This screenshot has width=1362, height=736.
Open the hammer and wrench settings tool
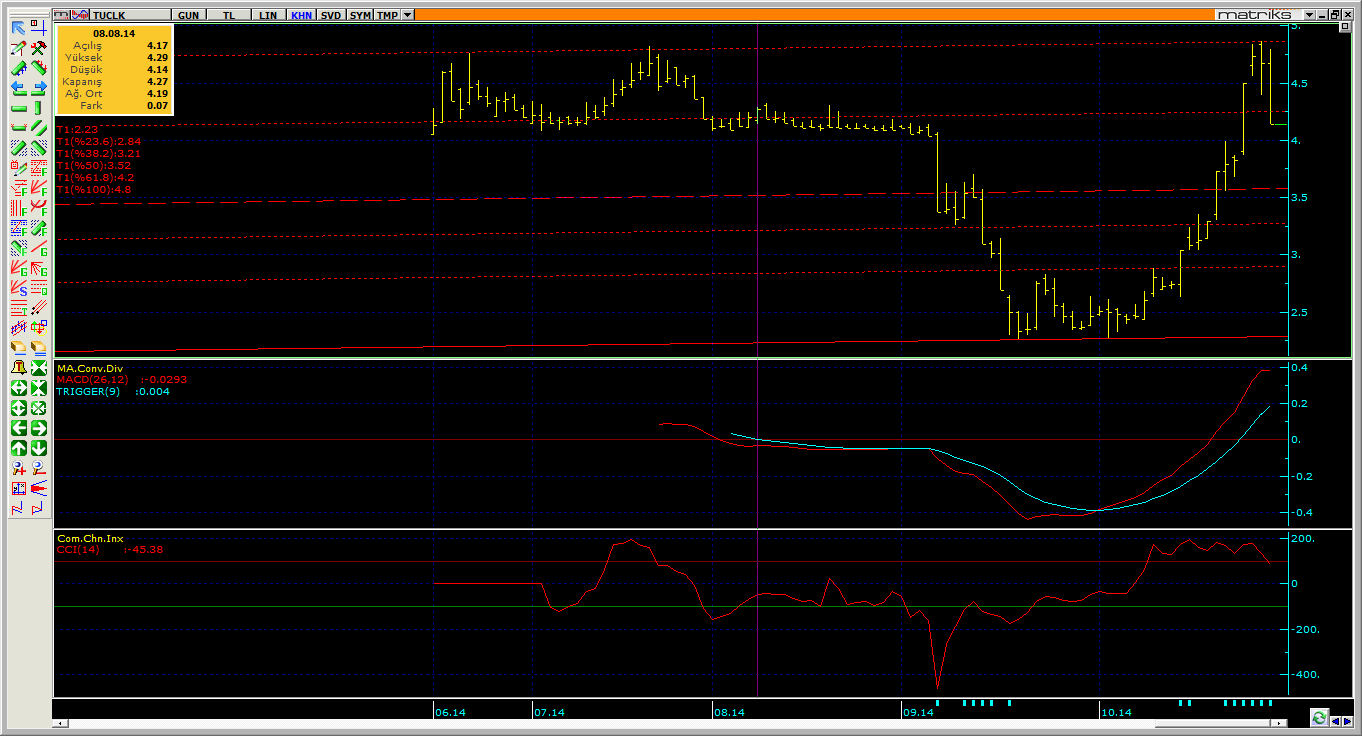click(x=38, y=47)
